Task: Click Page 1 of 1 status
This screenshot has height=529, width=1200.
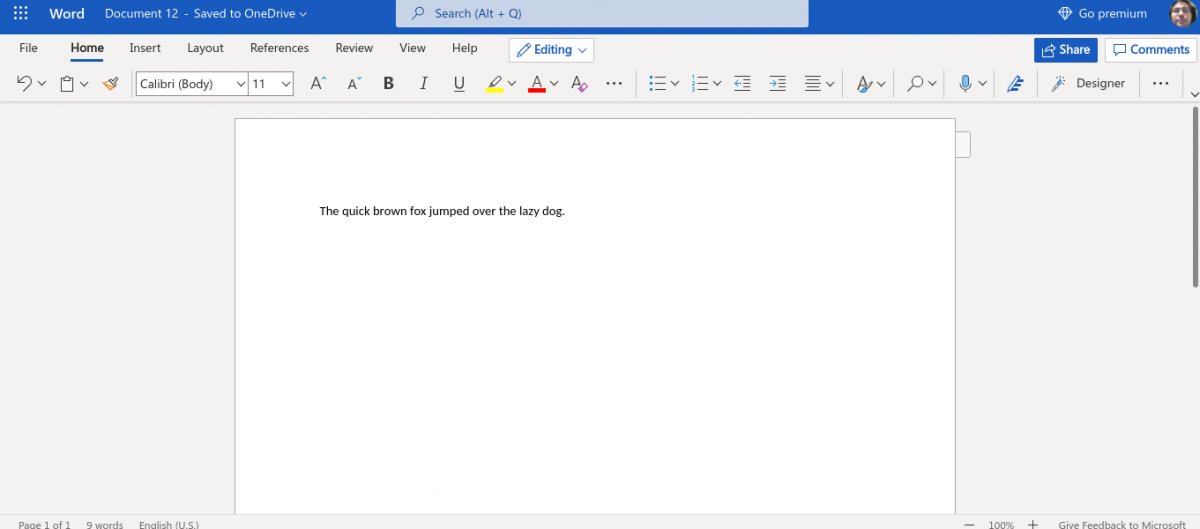Action: [x=44, y=524]
